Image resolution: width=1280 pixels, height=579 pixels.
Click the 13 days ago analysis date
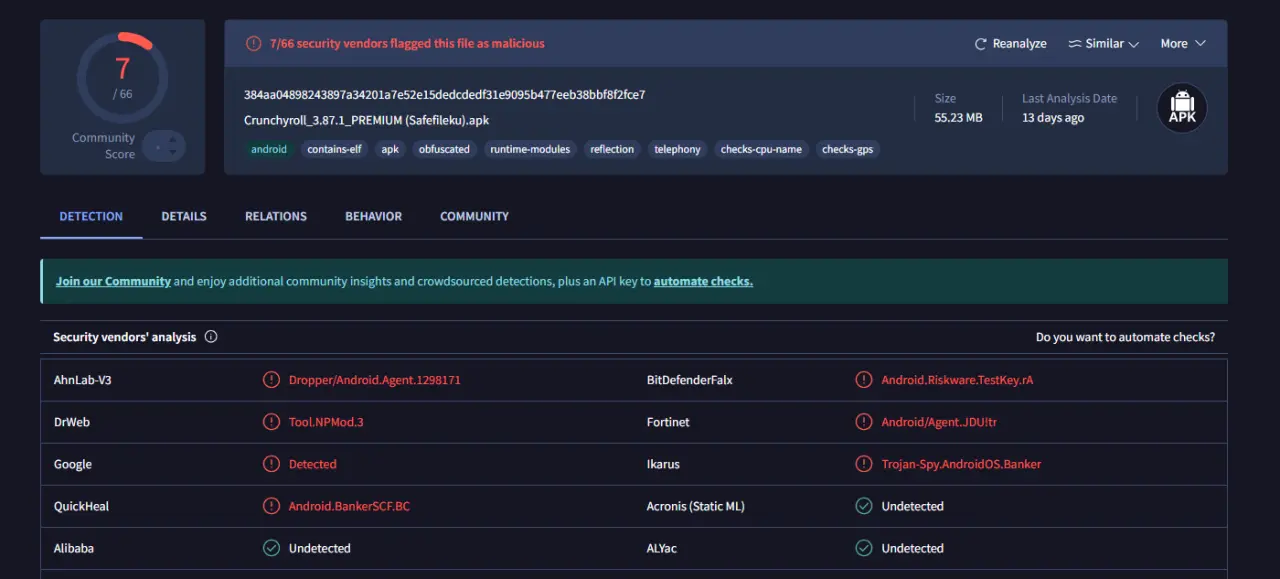[1053, 118]
